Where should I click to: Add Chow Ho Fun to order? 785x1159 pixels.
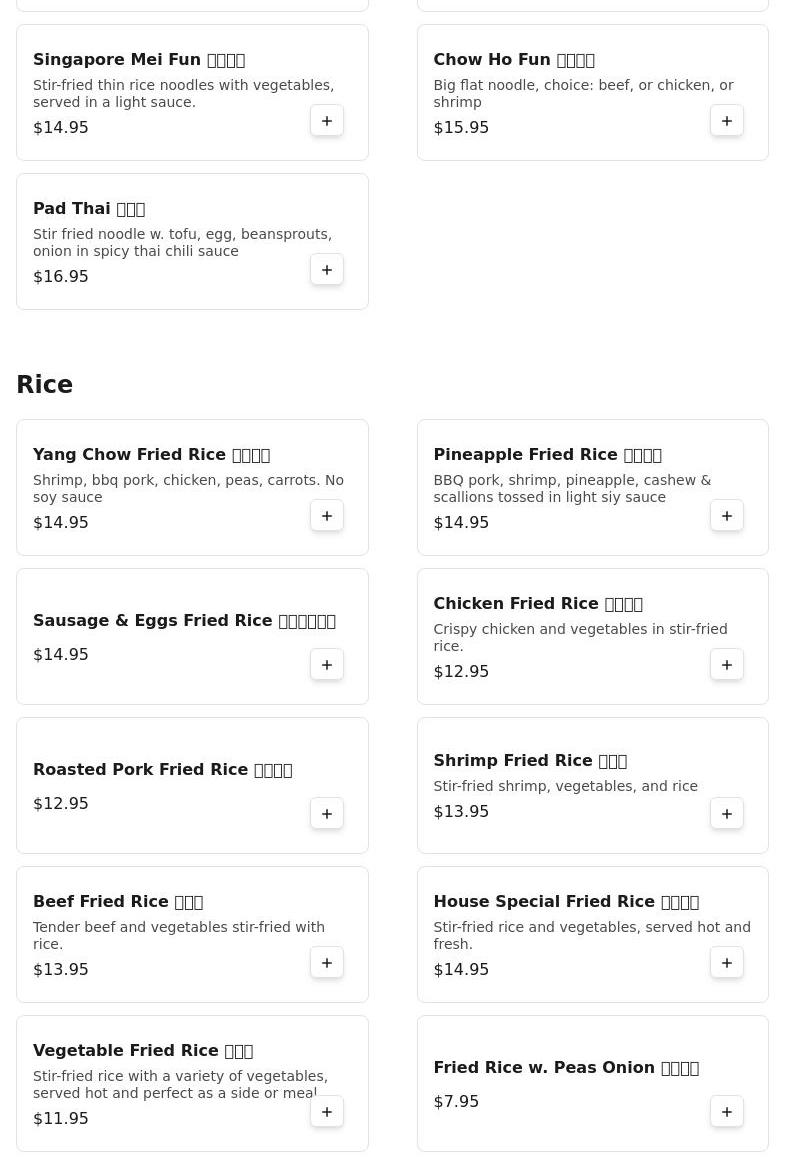[727, 121]
